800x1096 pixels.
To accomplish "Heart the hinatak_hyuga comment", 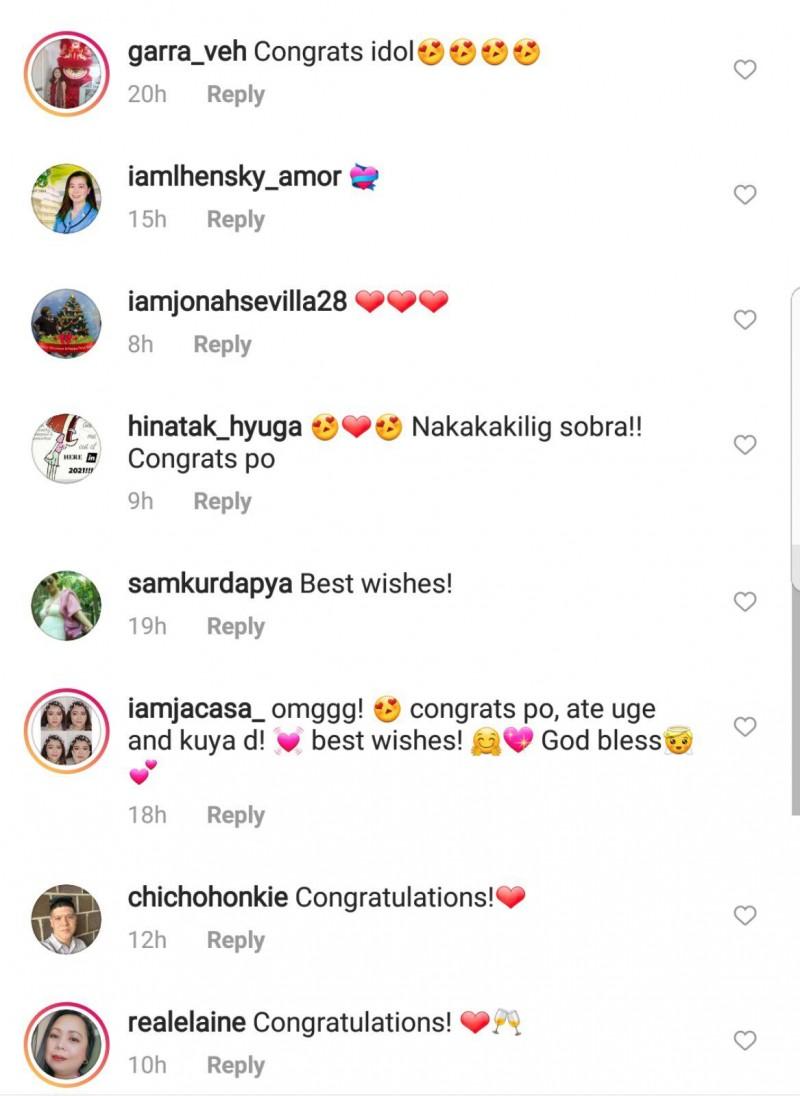I will 745,445.
